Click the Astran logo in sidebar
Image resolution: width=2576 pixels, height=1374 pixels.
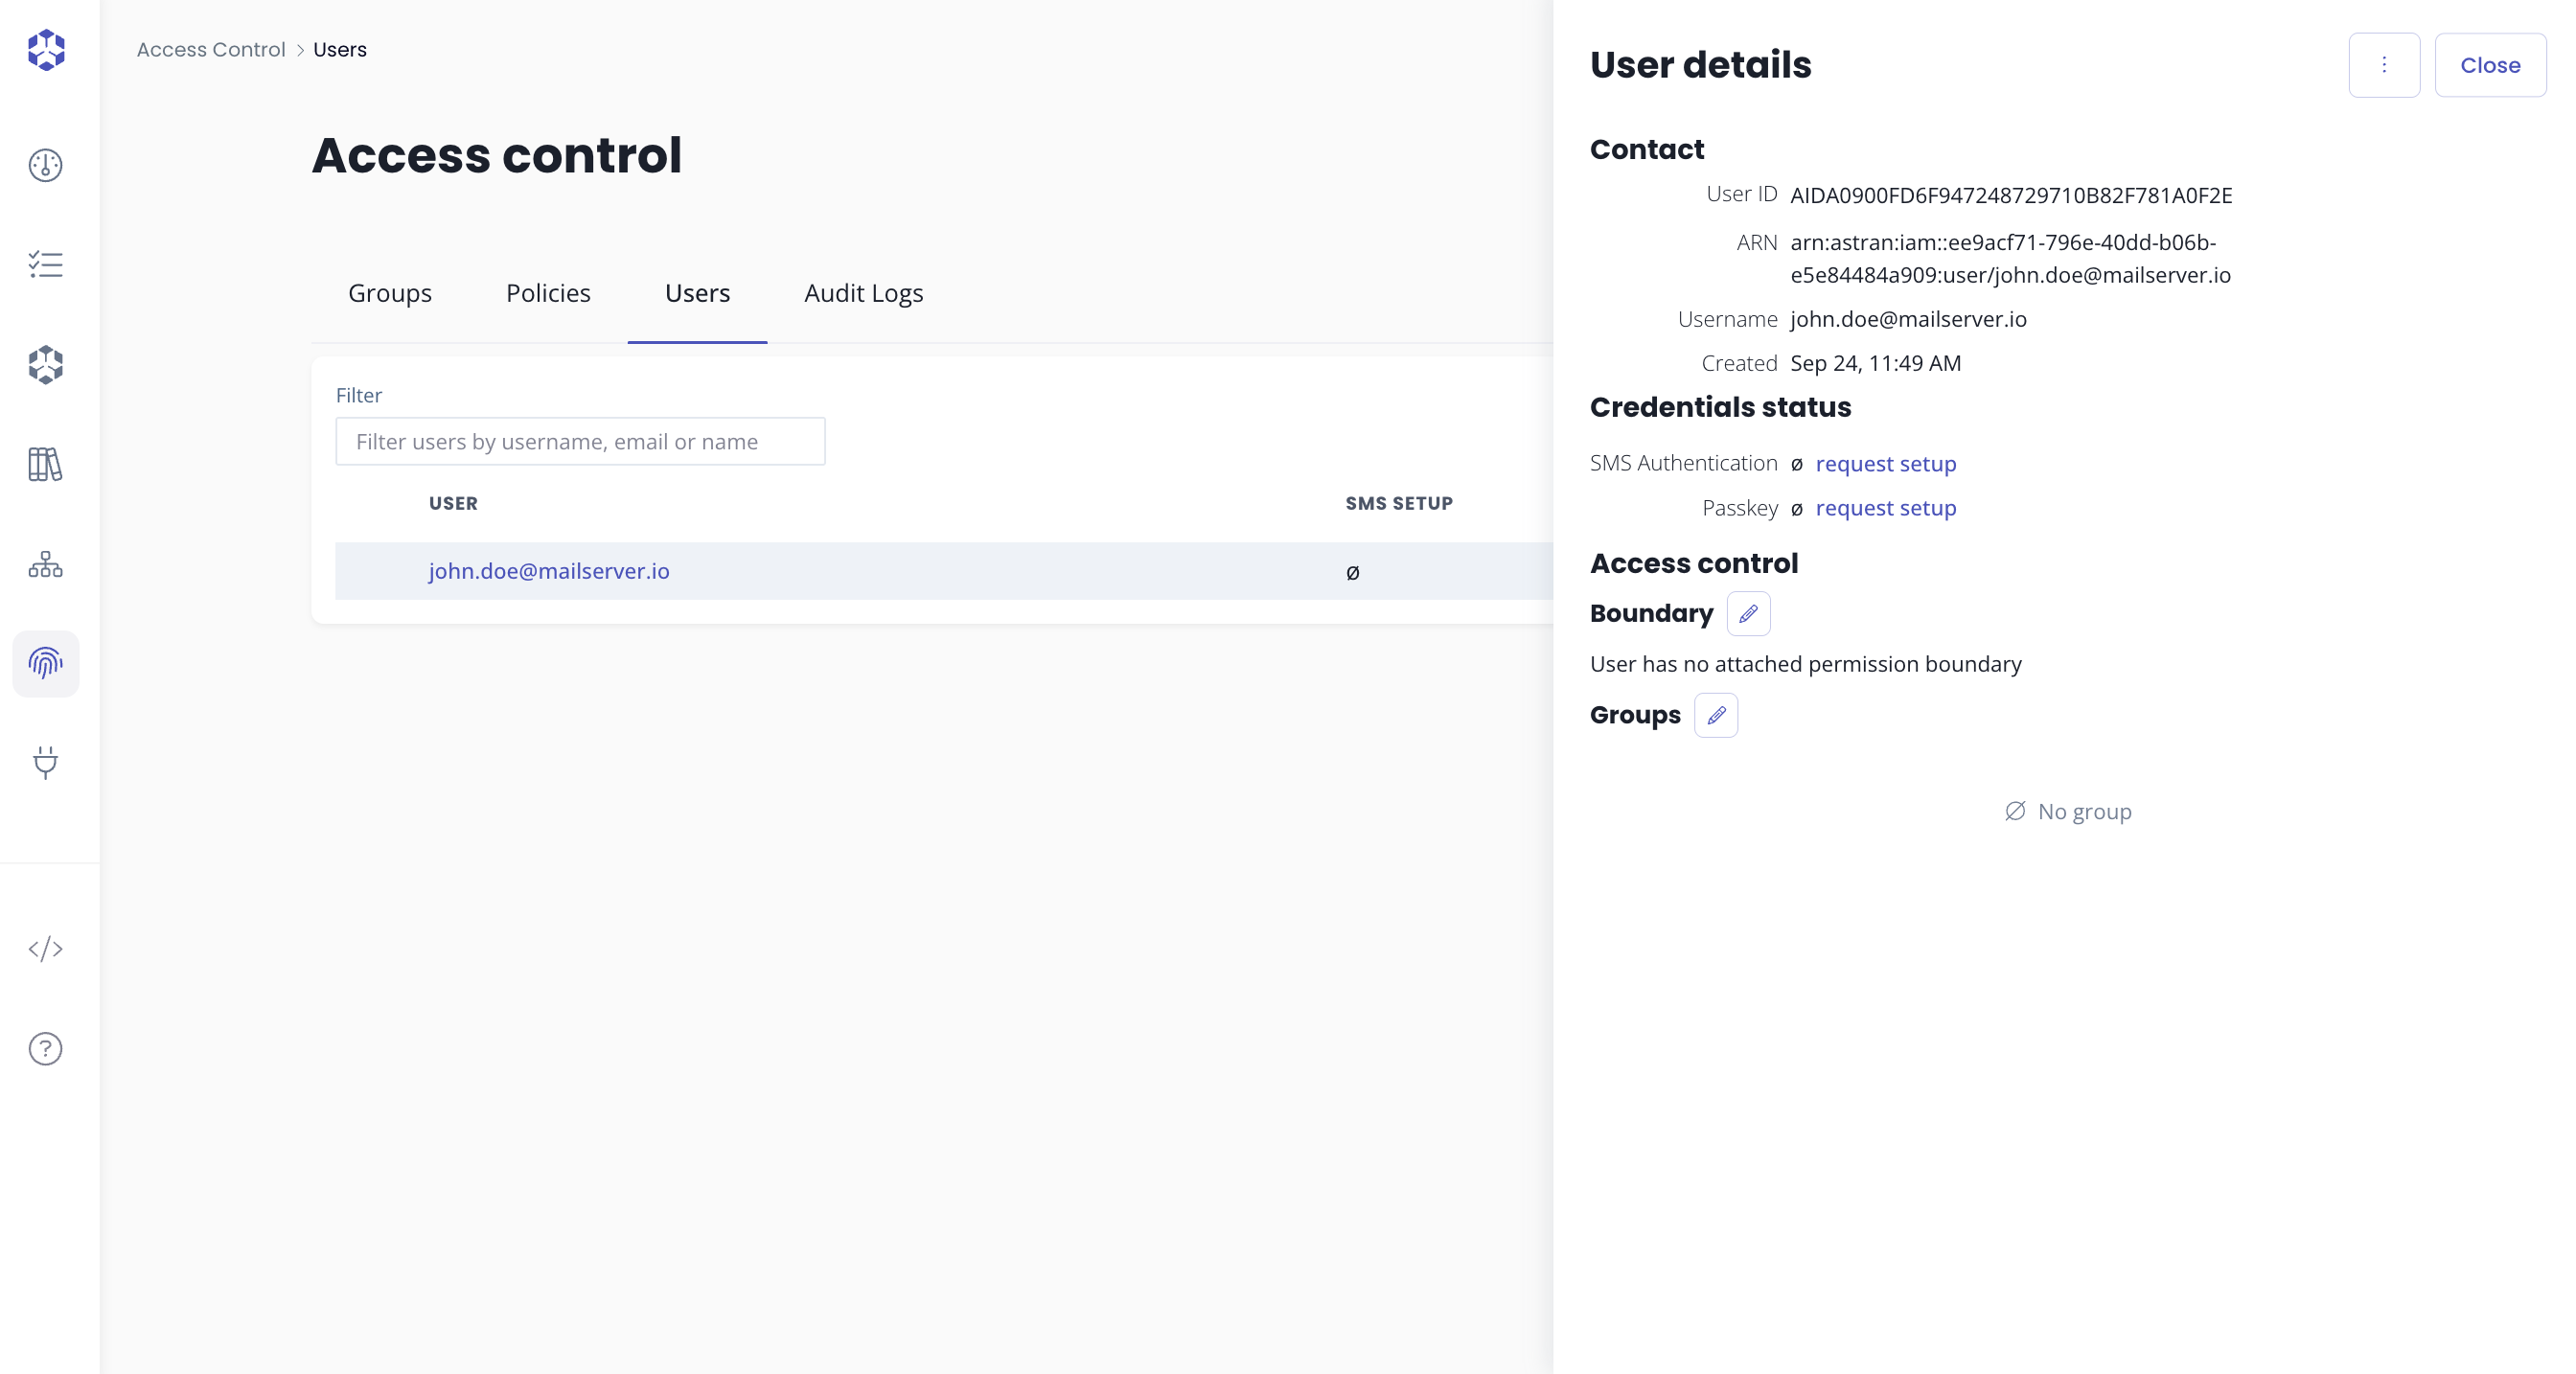[x=46, y=50]
